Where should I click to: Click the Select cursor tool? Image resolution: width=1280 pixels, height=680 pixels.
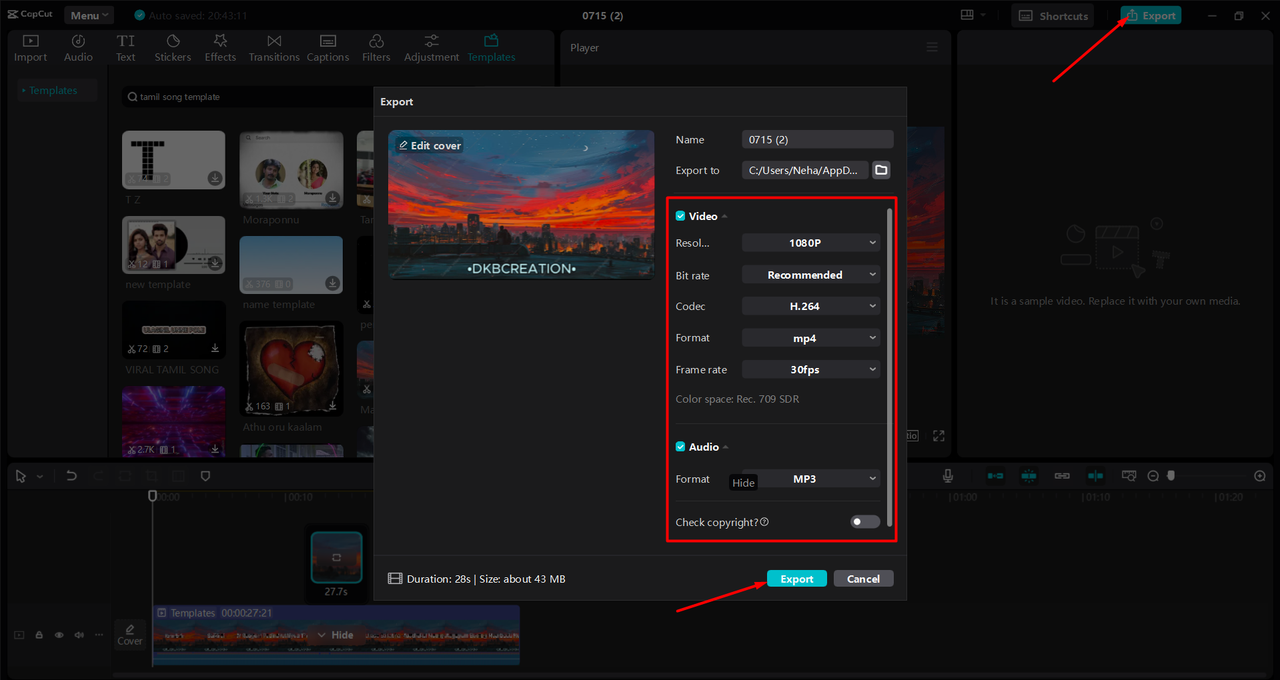pyautogui.click(x=21, y=476)
